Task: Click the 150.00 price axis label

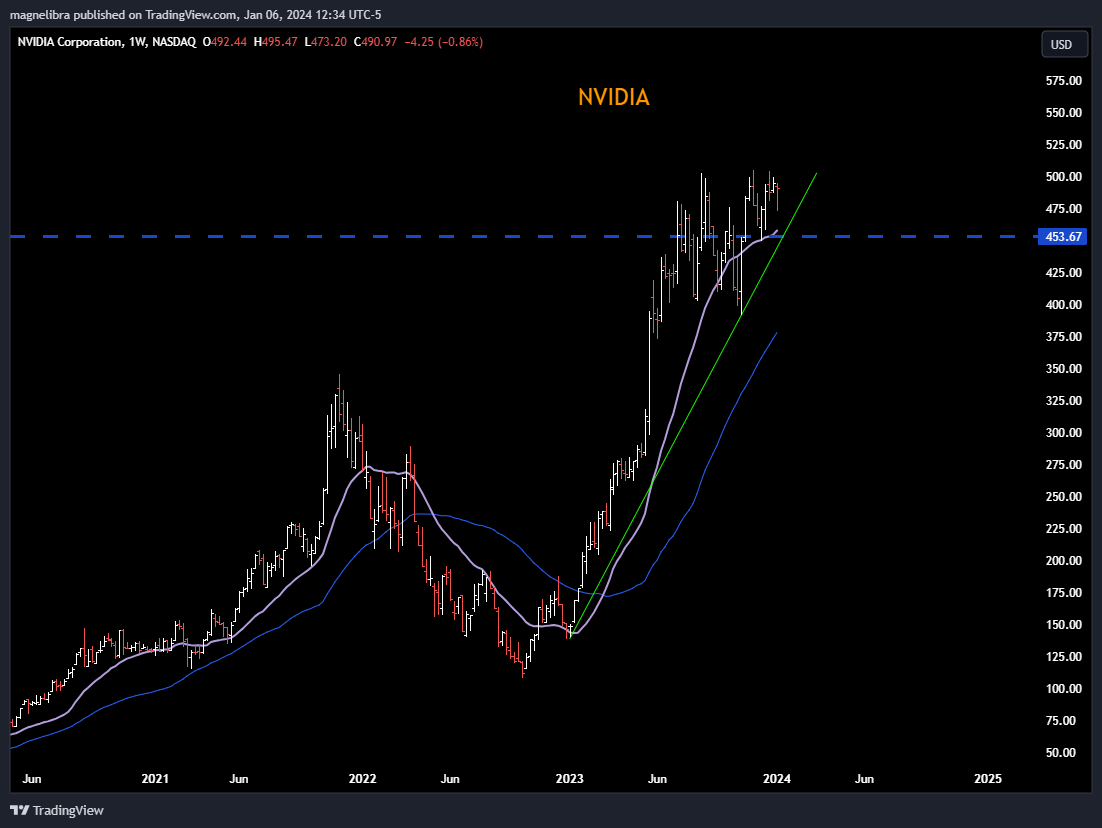Action: [x=1063, y=624]
